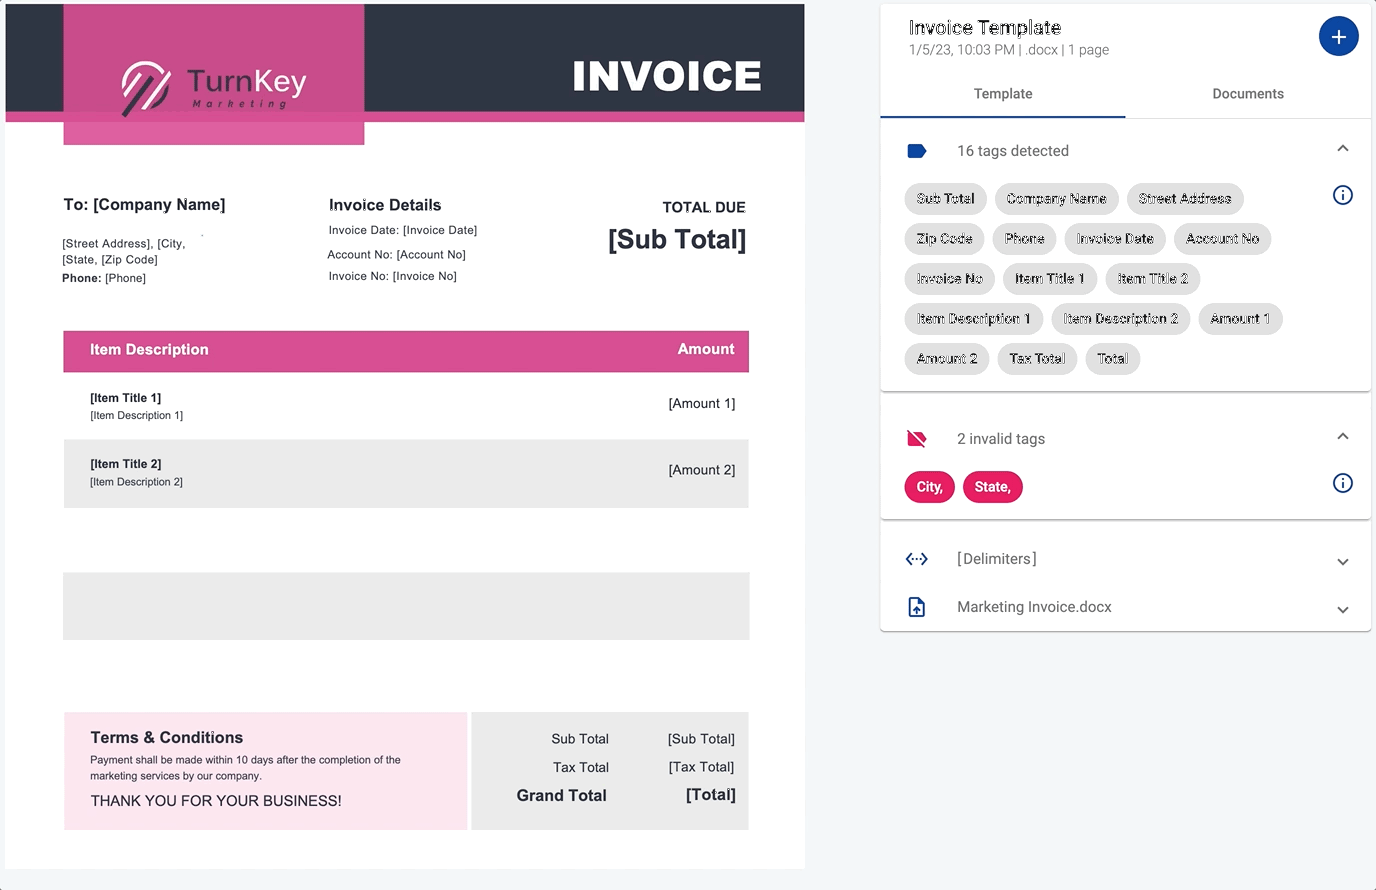Image resolution: width=1376 pixels, height=890 pixels.
Task: Select the Invoice Date tag chip
Action: [x=1115, y=239]
